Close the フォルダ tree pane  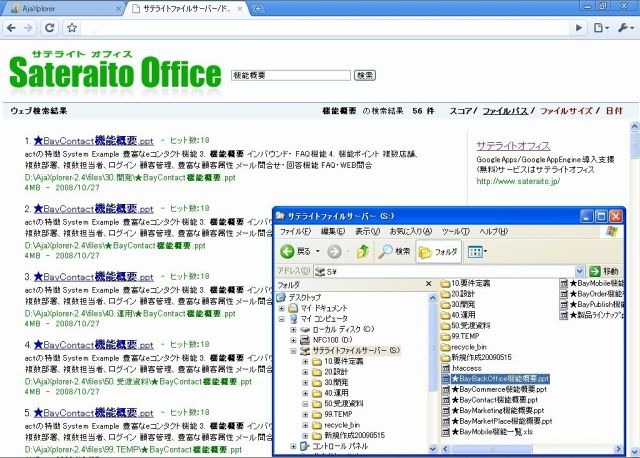[x=429, y=284]
